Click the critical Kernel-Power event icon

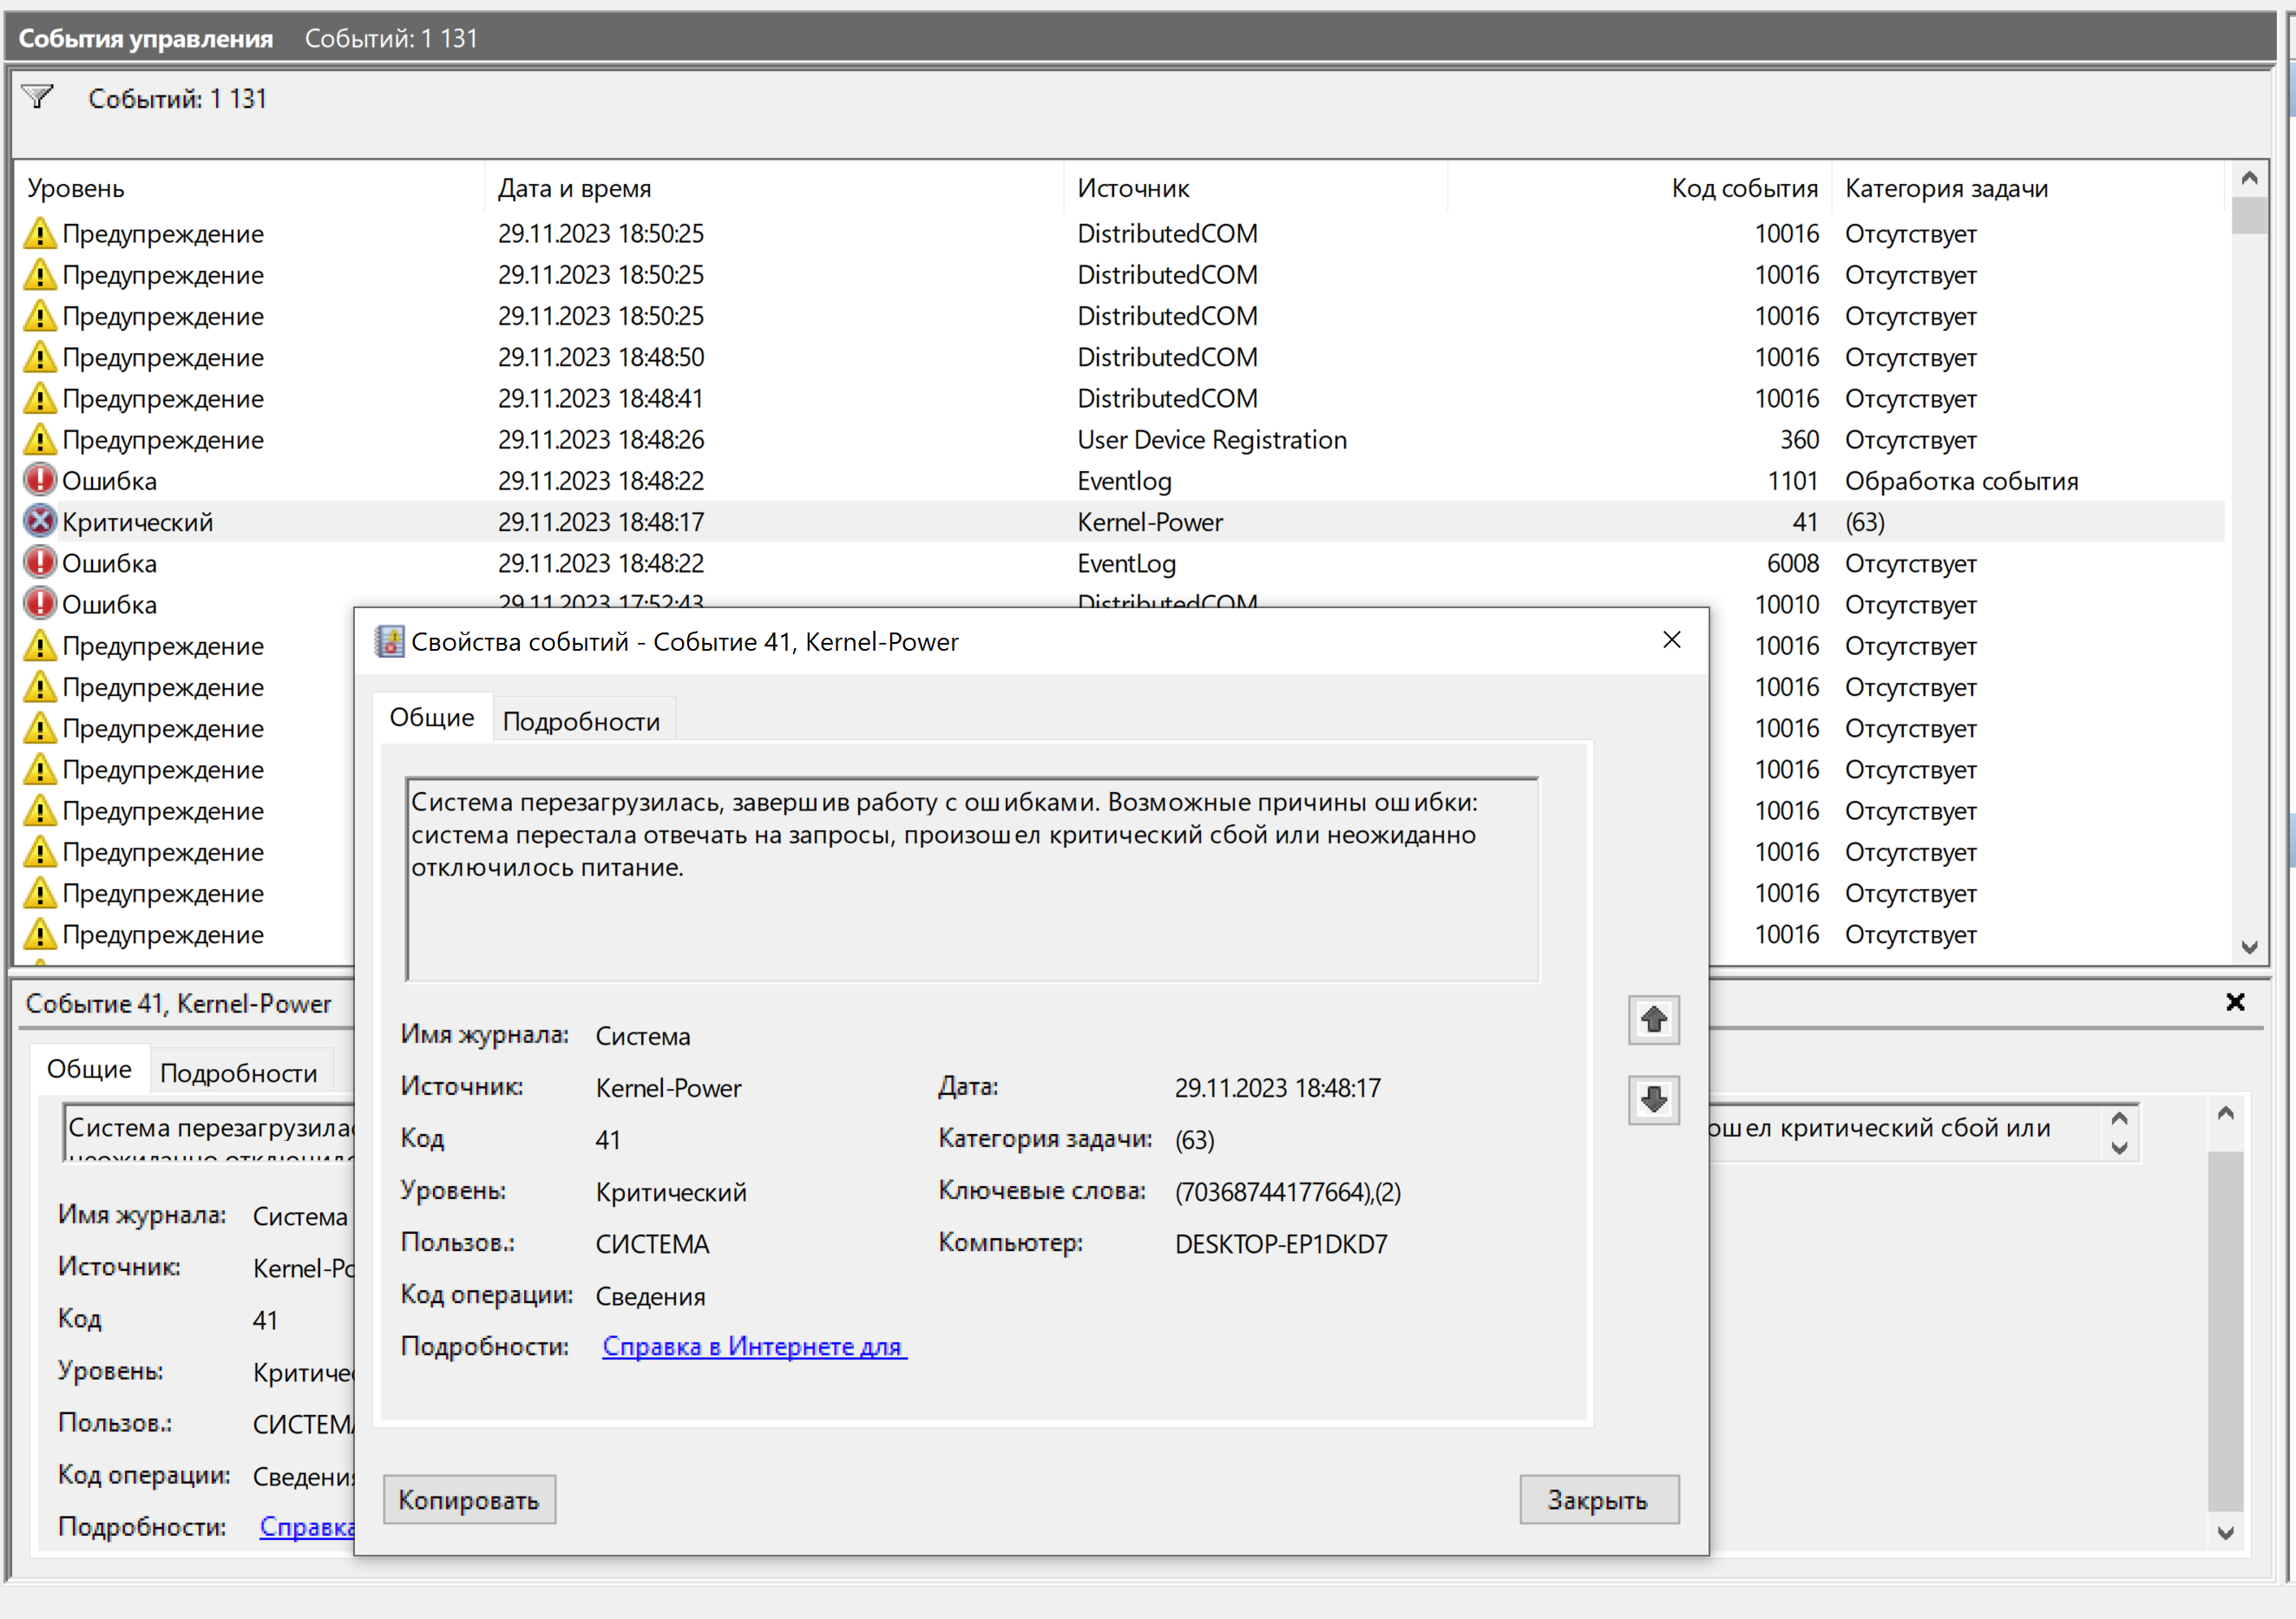(x=39, y=521)
